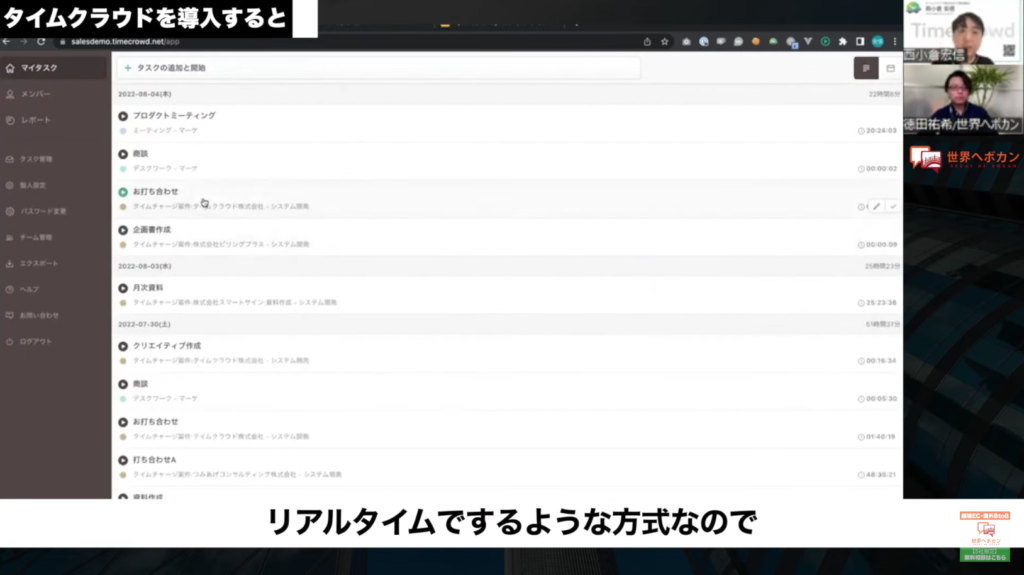This screenshot has width=1024, height=575.
Task: Click the 20:24:03 elapsed time
Action: (881, 131)
